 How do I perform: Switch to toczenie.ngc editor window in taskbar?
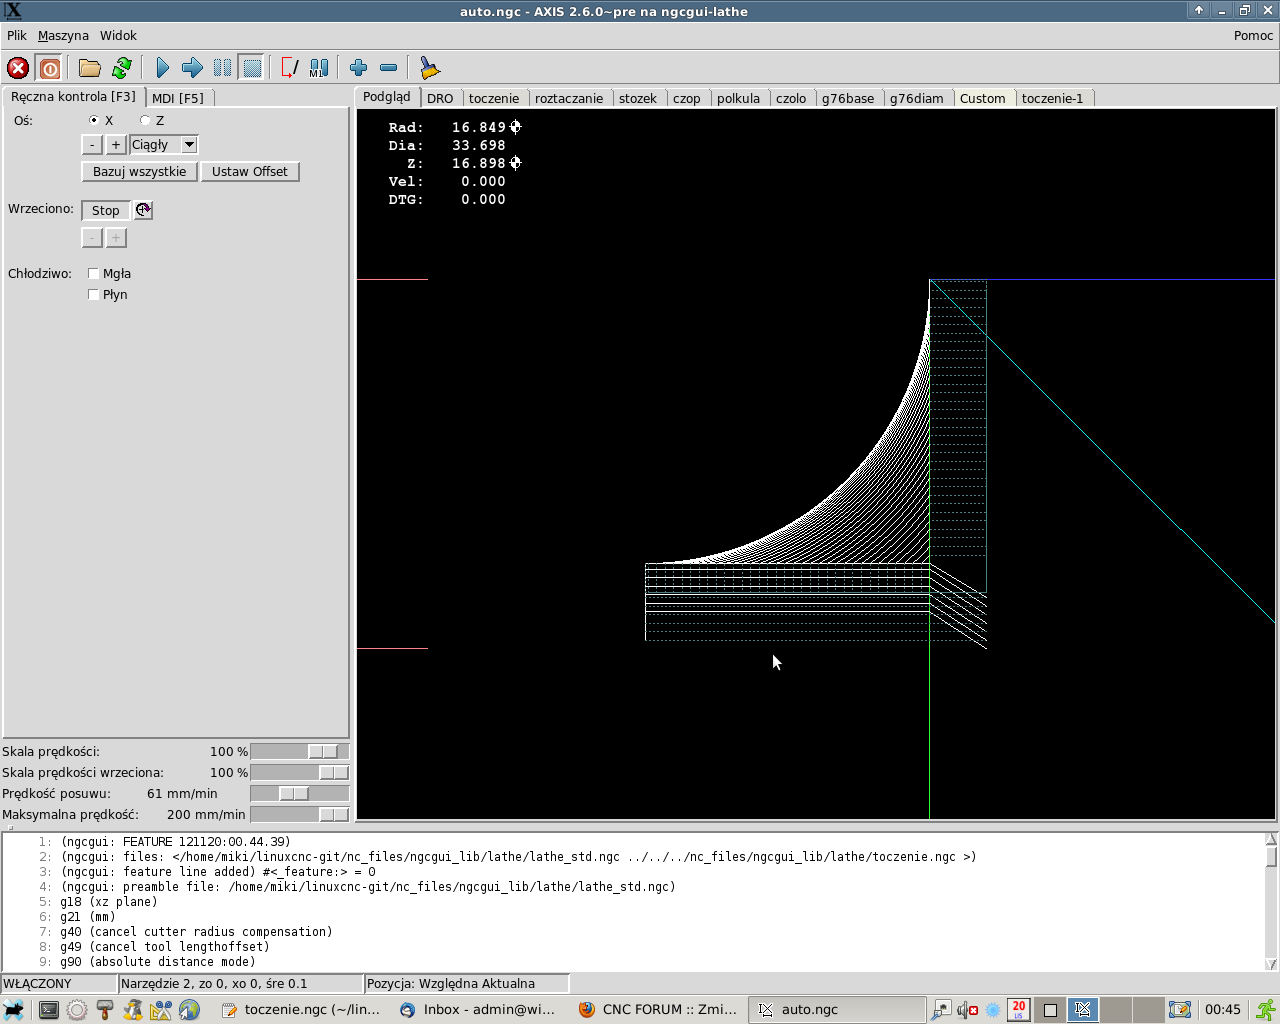click(301, 1010)
